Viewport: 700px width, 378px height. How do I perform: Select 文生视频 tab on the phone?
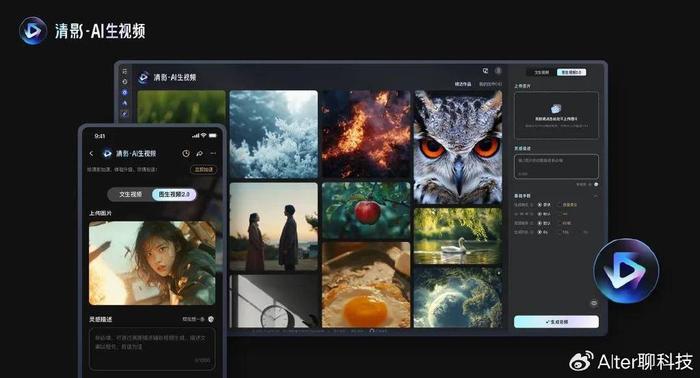[130, 195]
